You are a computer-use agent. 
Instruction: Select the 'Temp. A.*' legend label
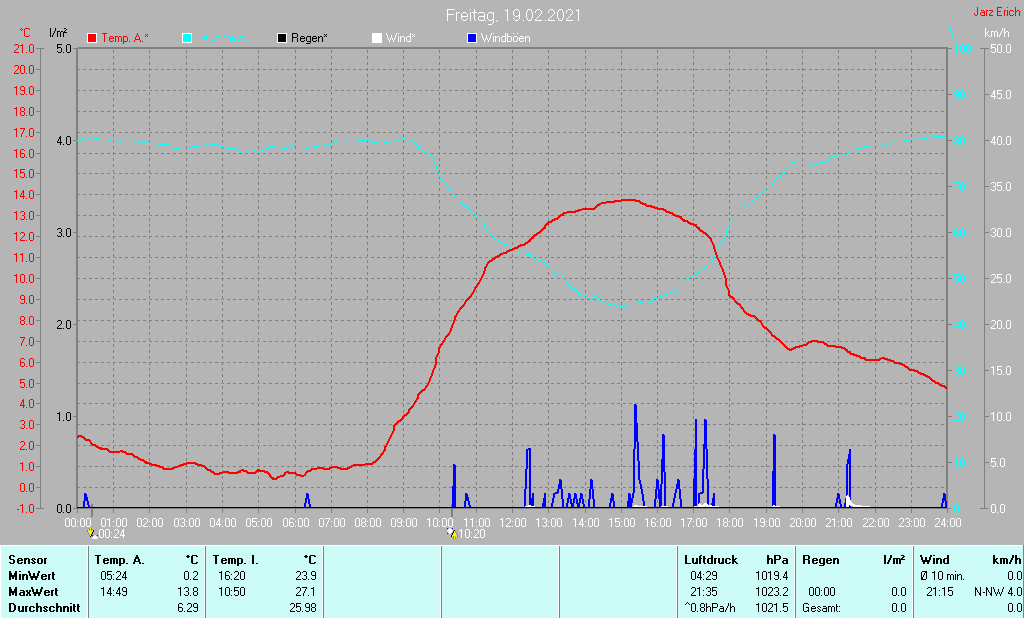[125, 38]
